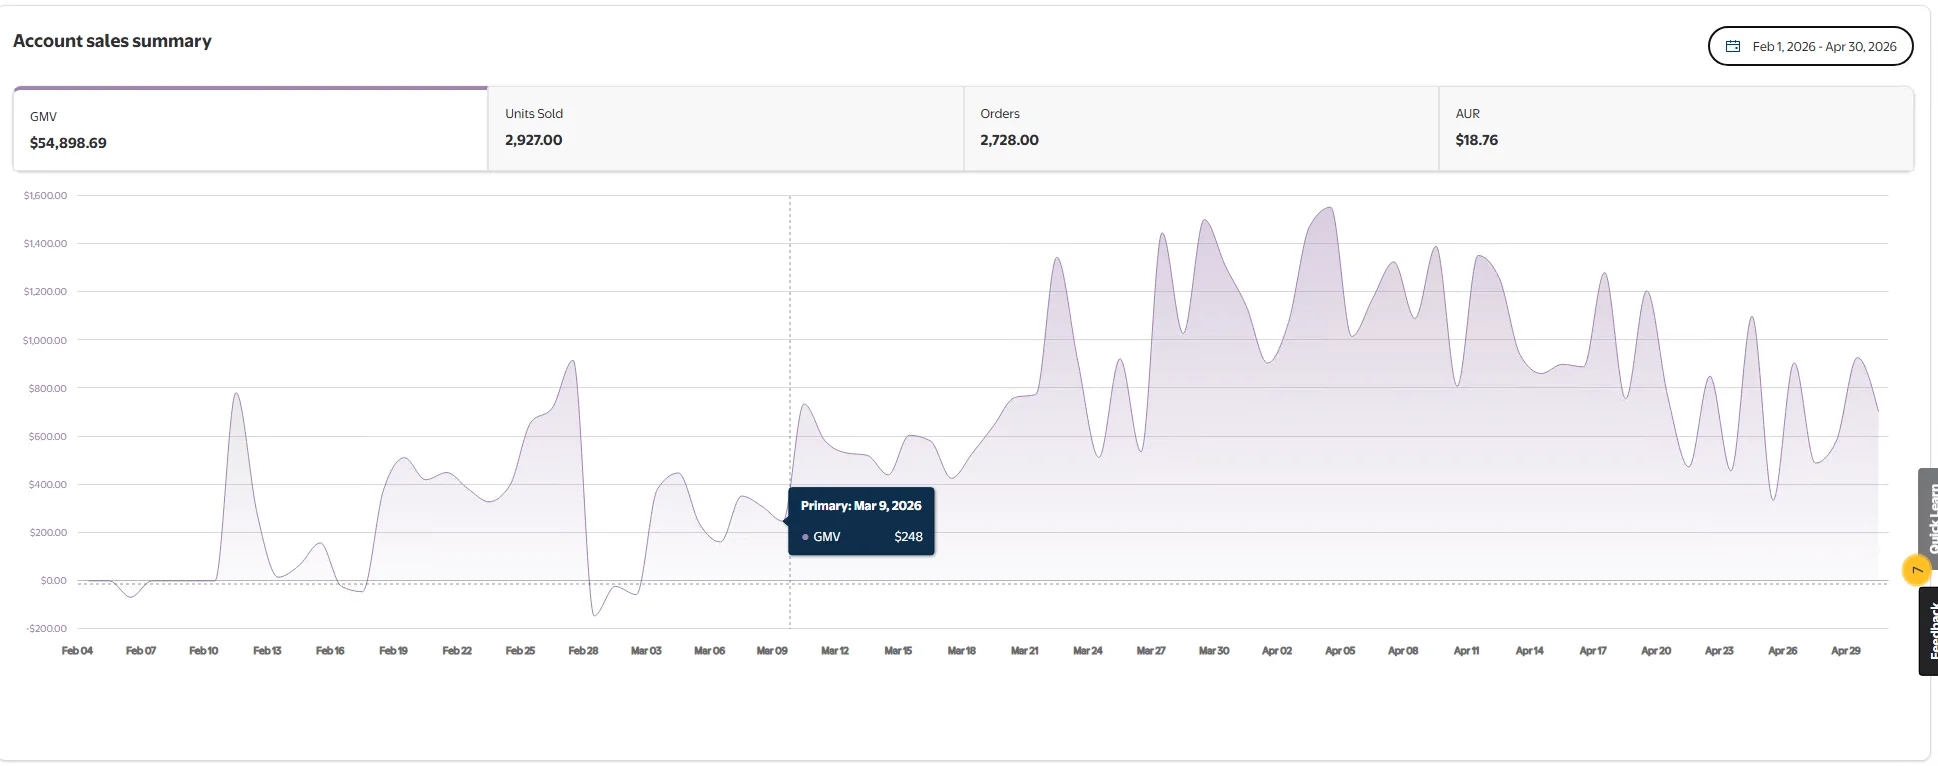
Task: Click the calendar icon in date range picker
Action: pos(1733,46)
